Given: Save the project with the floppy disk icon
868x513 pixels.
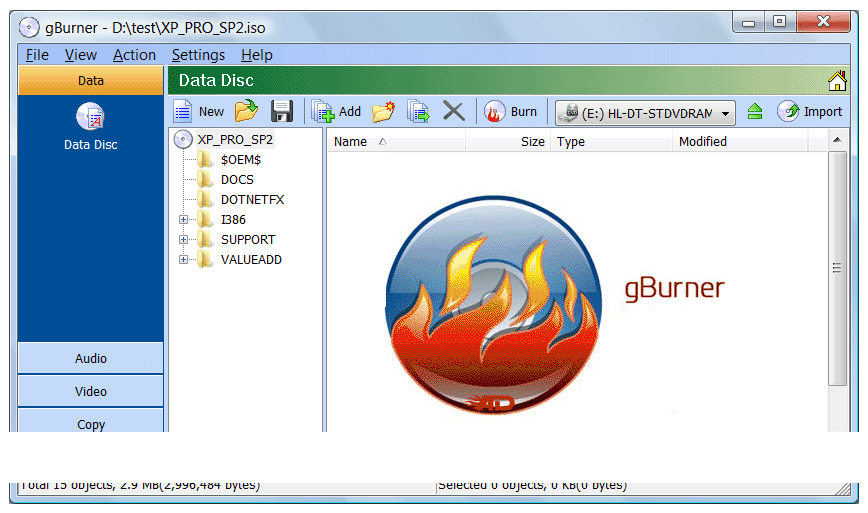Looking at the screenshot, I should tap(282, 111).
